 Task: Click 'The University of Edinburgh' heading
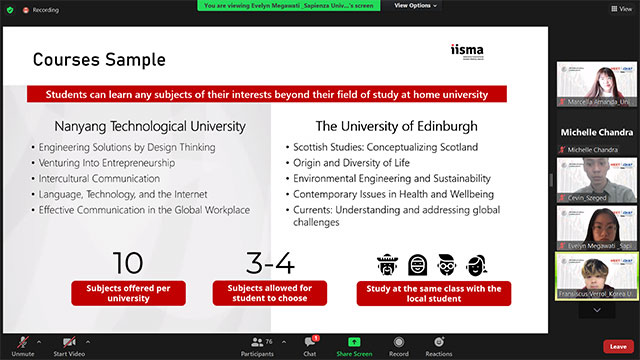coord(396,126)
